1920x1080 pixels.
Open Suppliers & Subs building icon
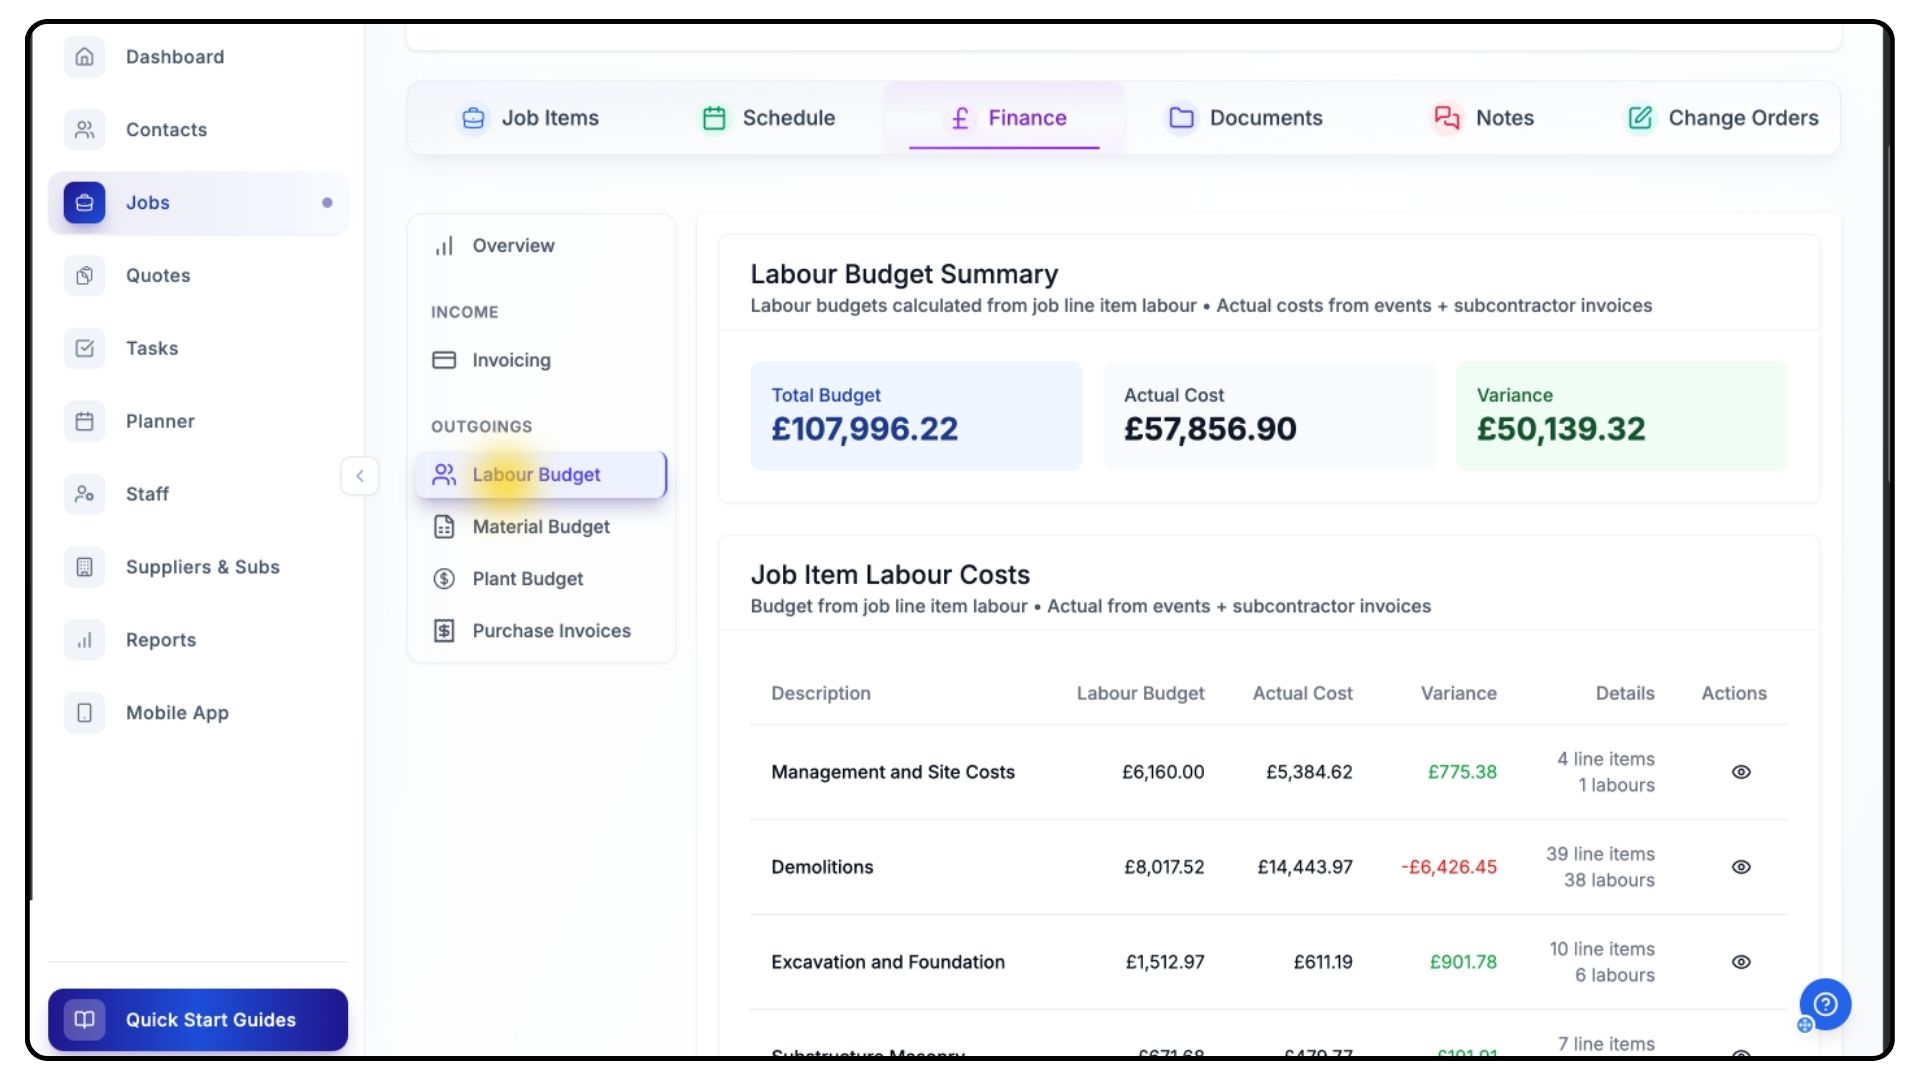[x=85, y=567]
